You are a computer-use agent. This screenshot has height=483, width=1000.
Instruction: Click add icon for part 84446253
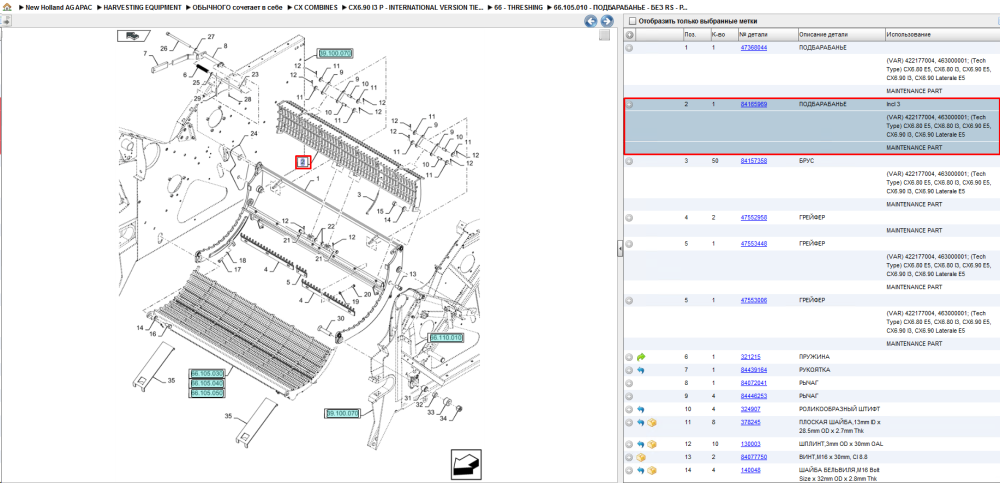(629, 396)
